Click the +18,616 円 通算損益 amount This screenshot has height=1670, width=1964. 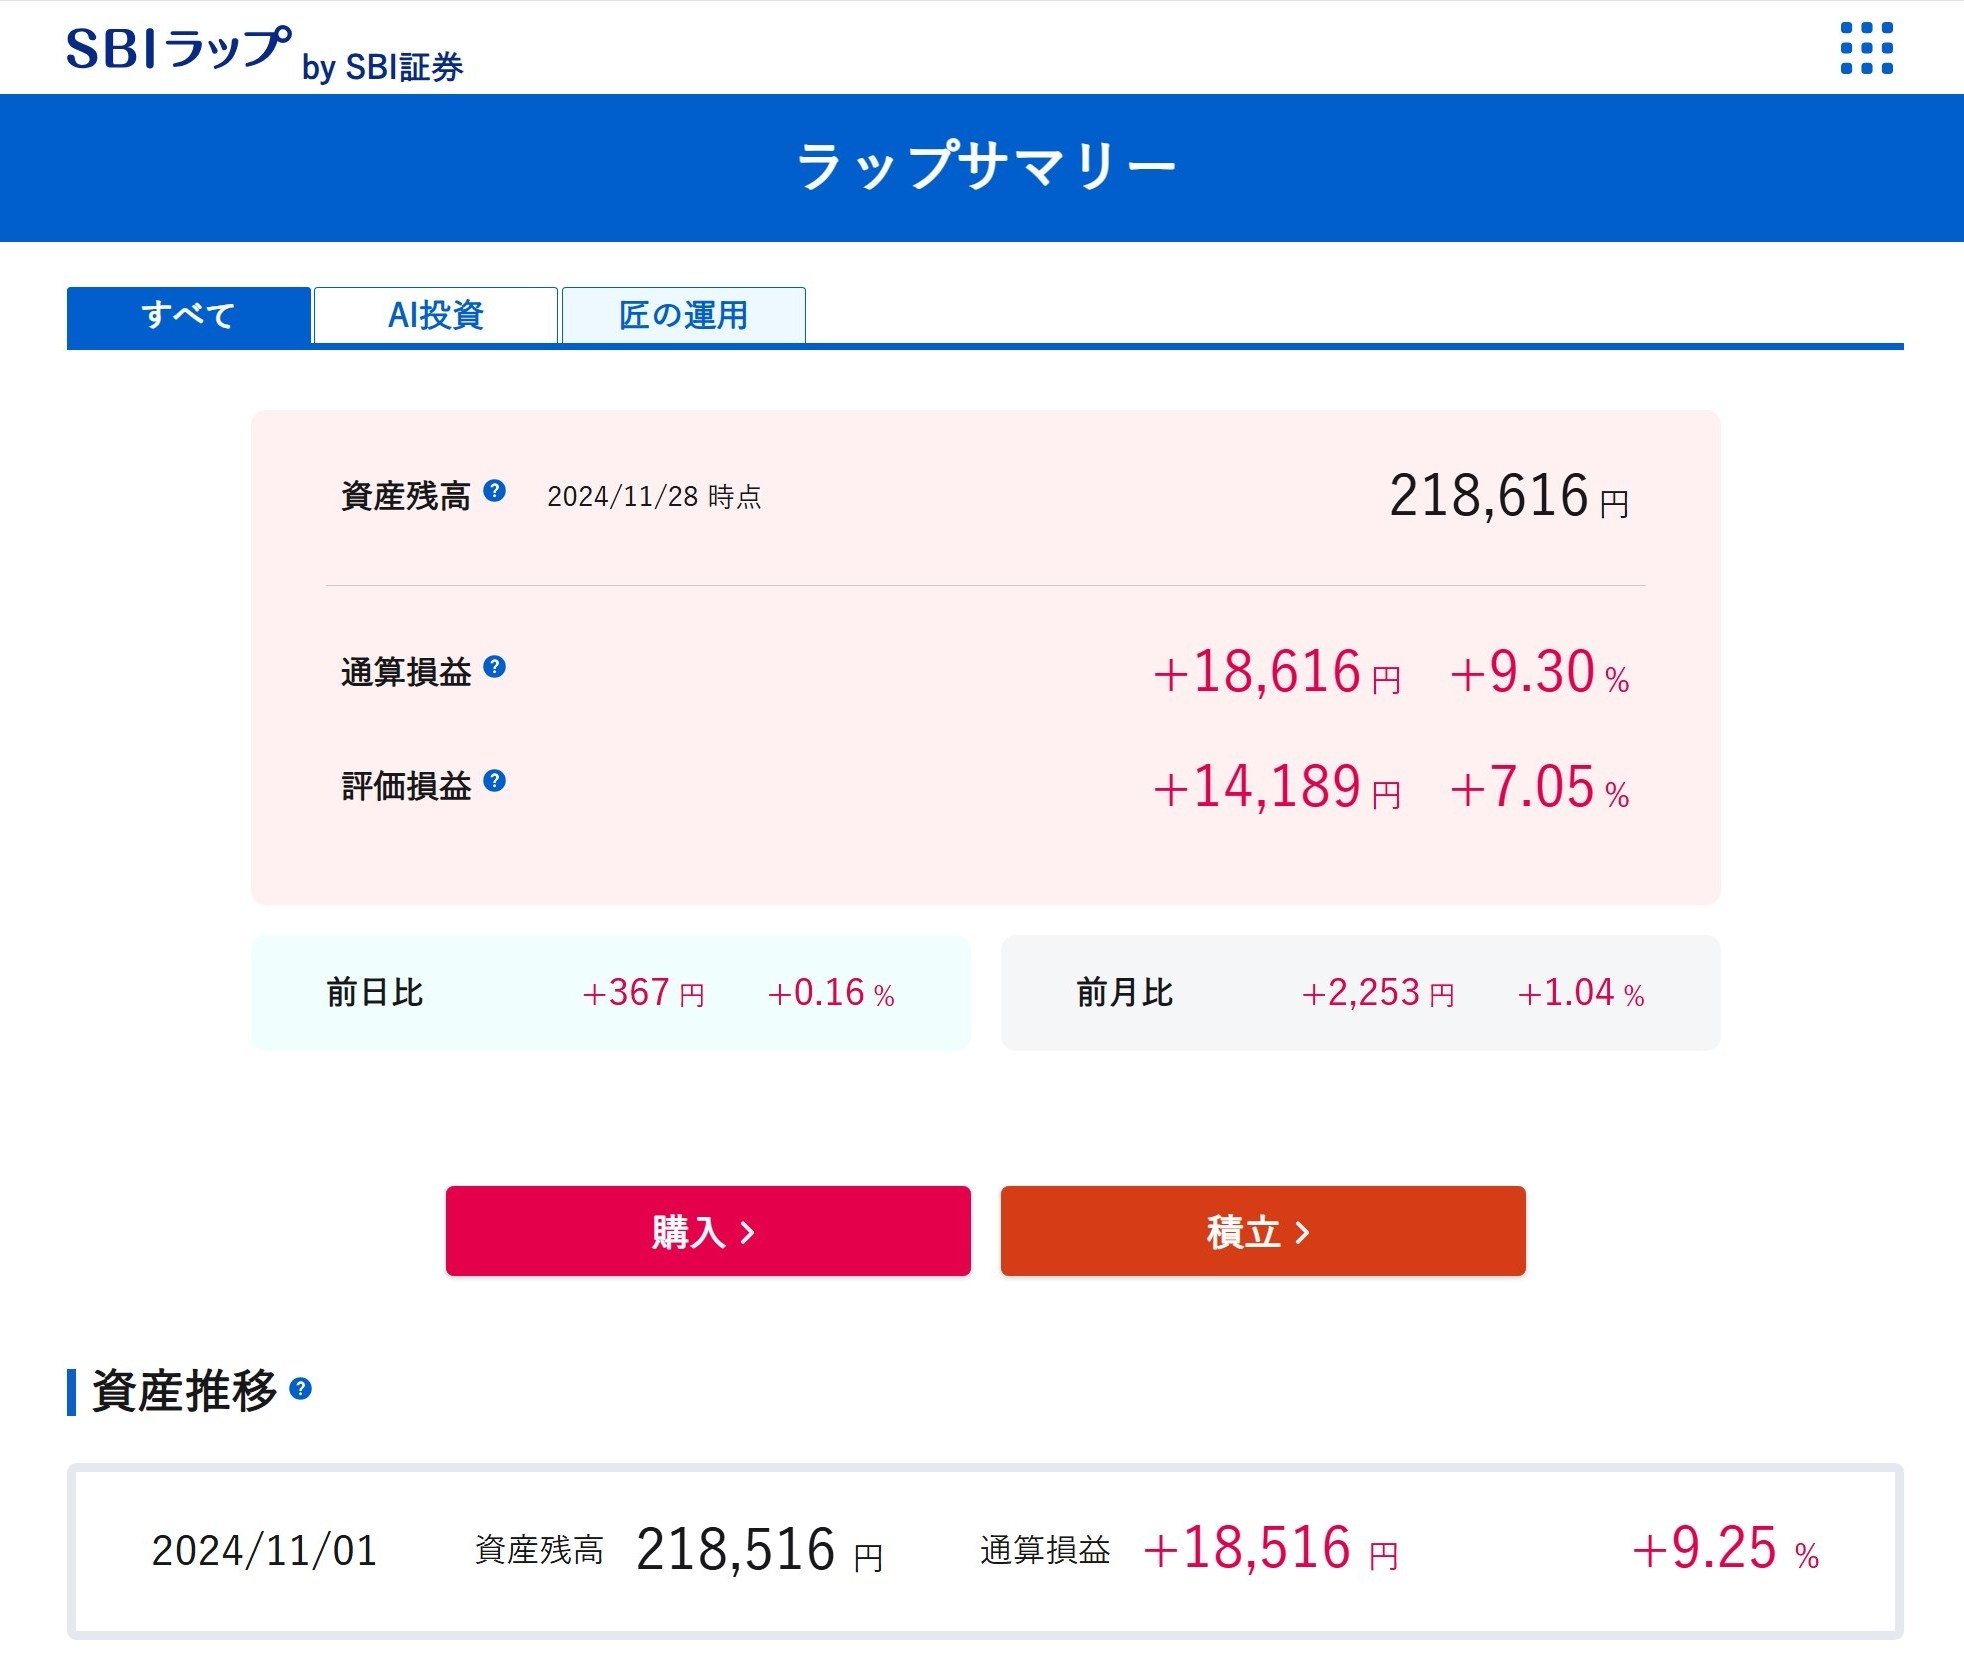[1276, 672]
